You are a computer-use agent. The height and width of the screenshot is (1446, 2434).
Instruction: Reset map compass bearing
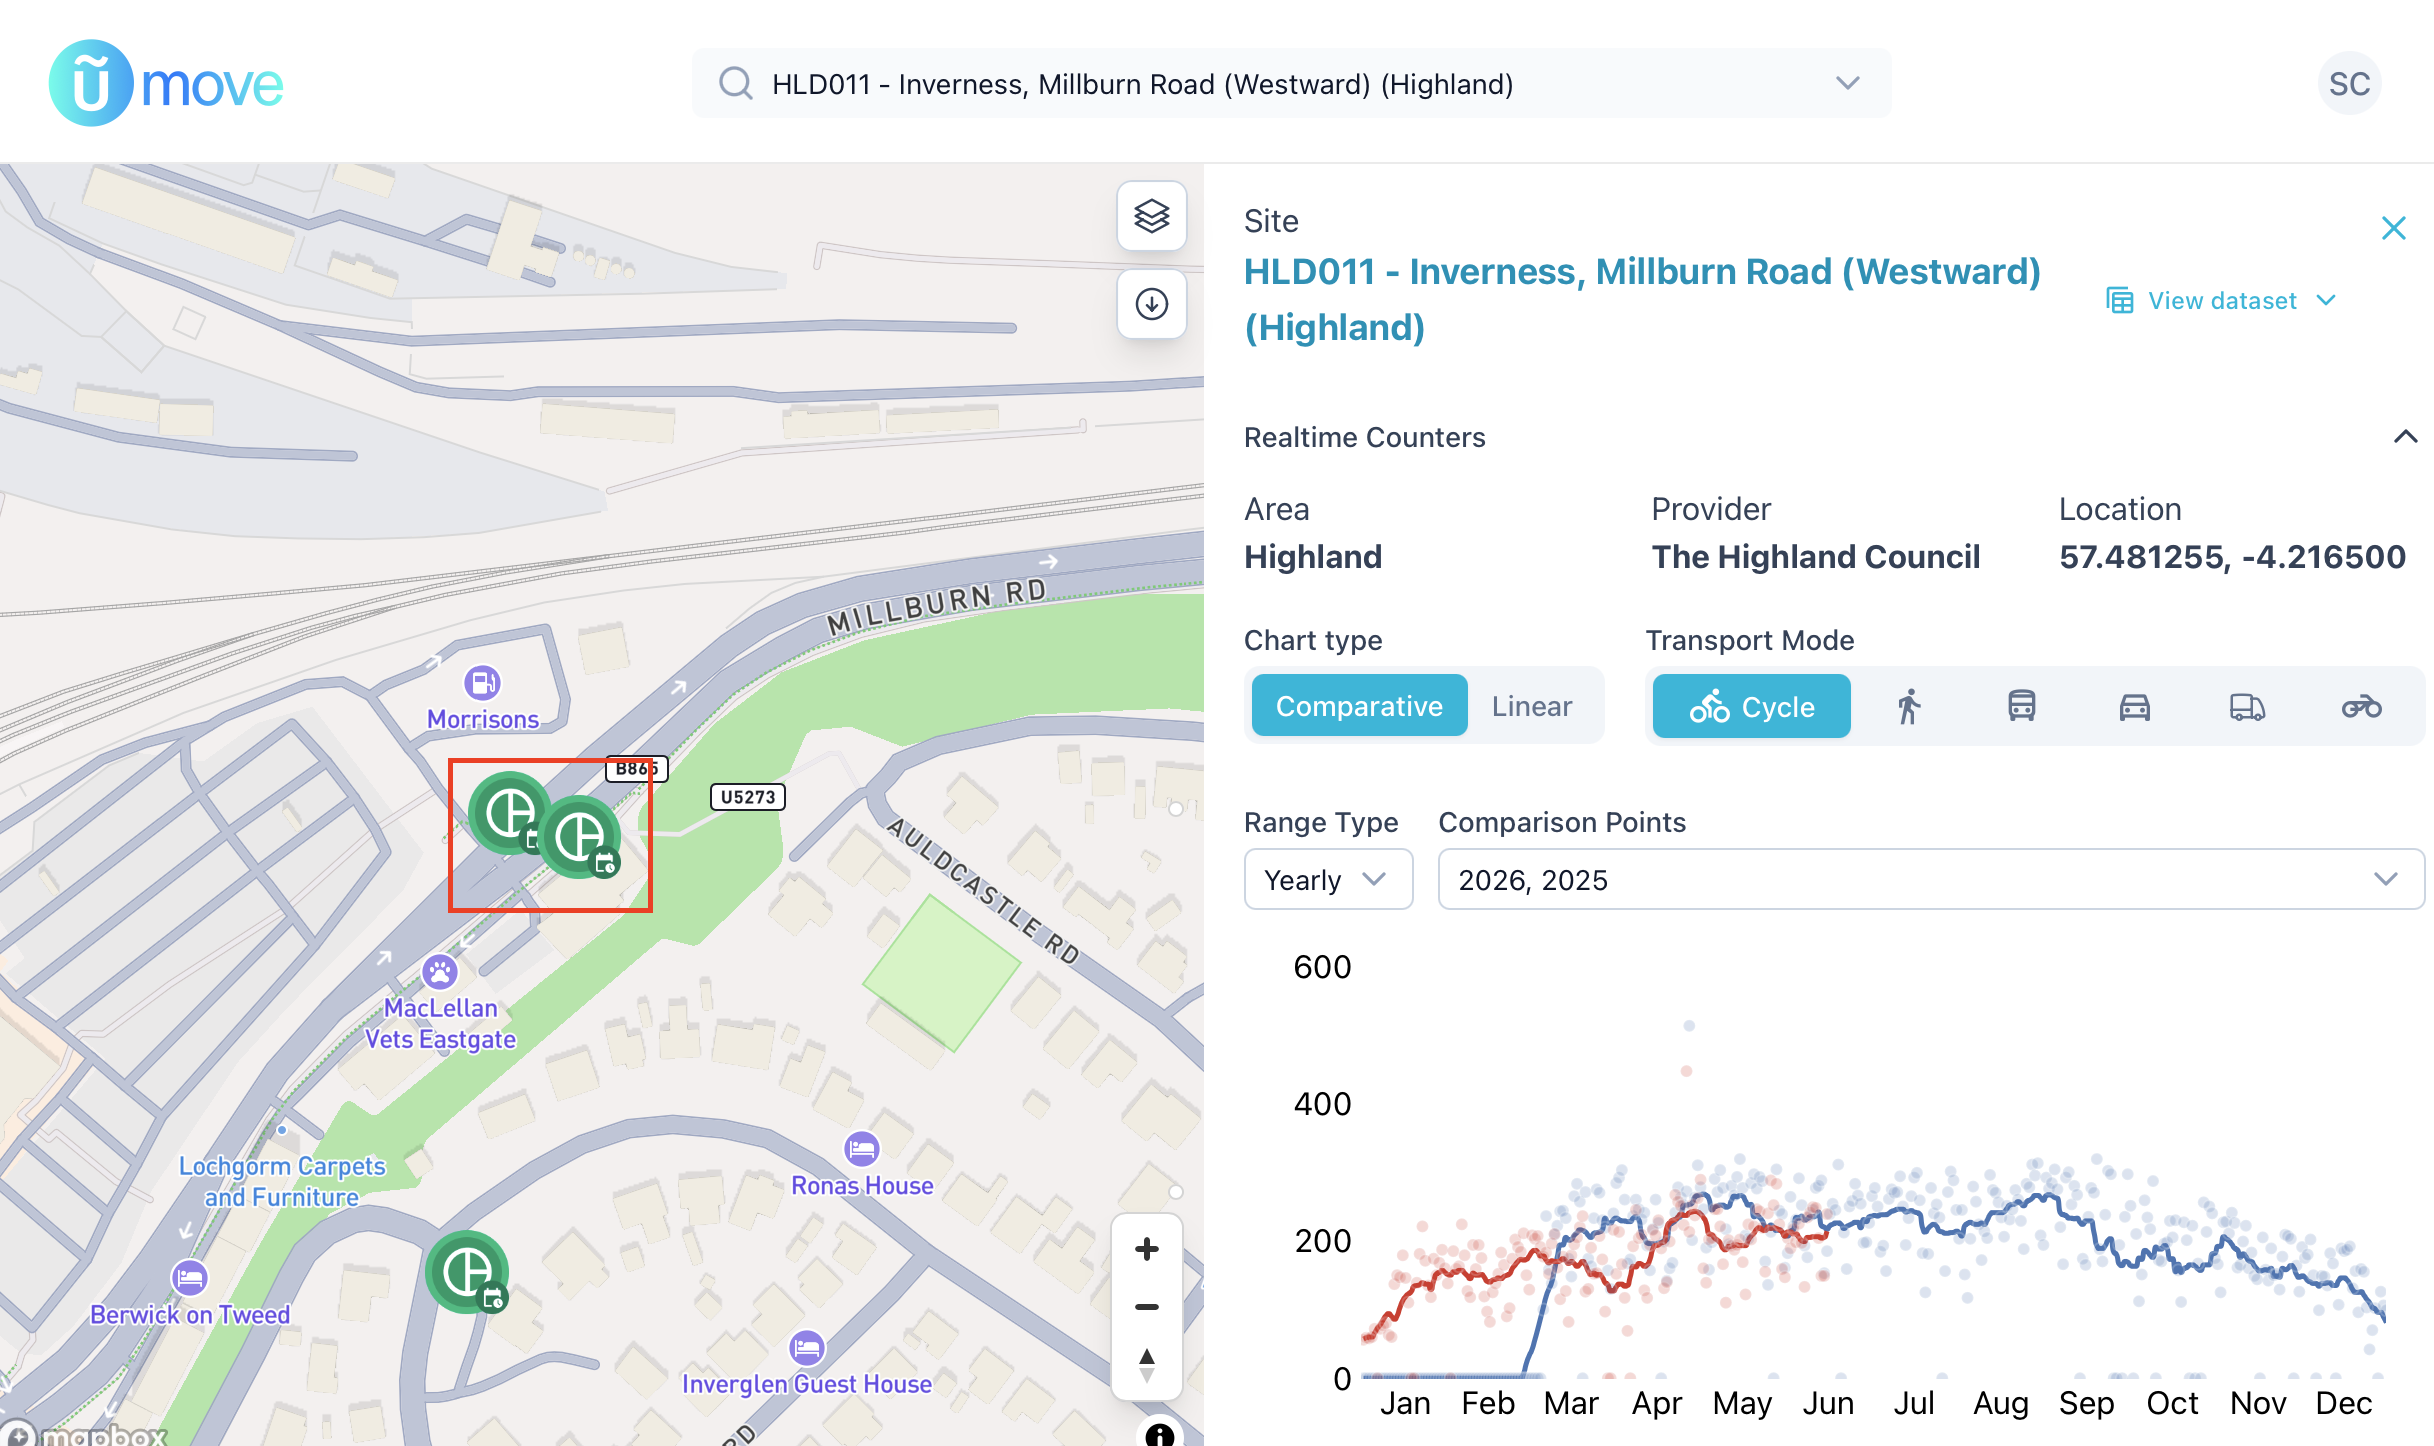pyautogui.click(x=1146, y=1364)
